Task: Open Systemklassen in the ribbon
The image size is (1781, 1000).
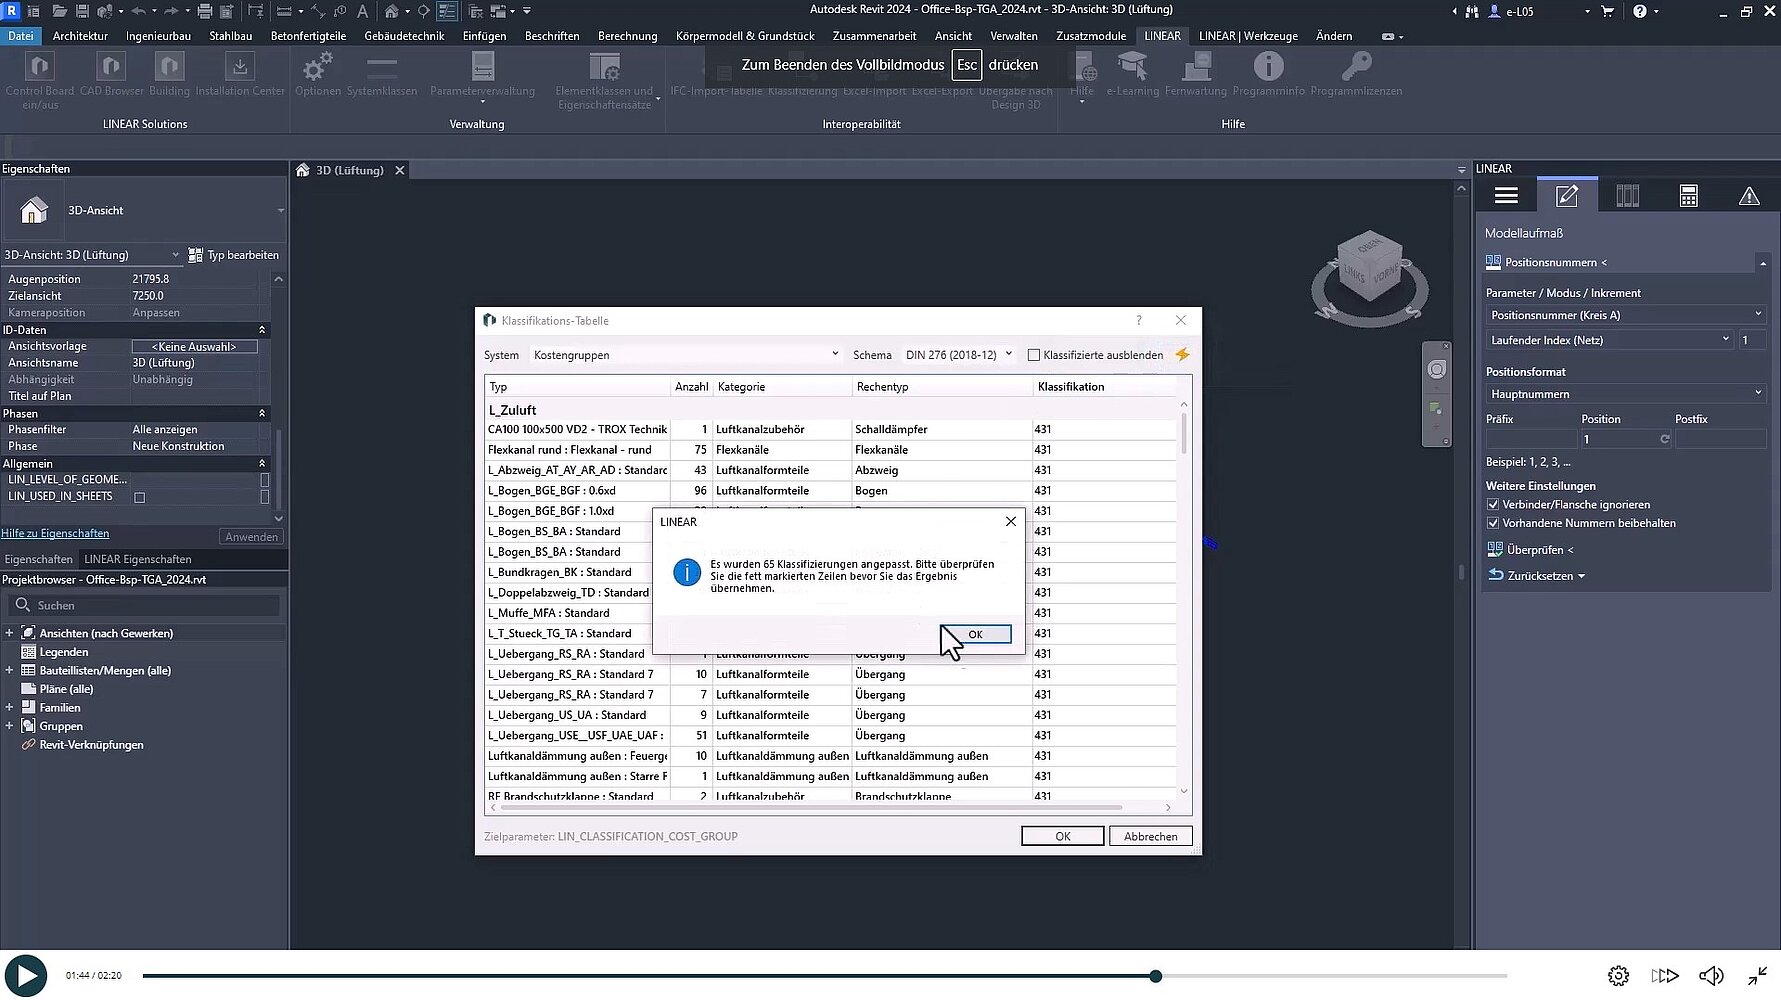Action: [382, 68]
